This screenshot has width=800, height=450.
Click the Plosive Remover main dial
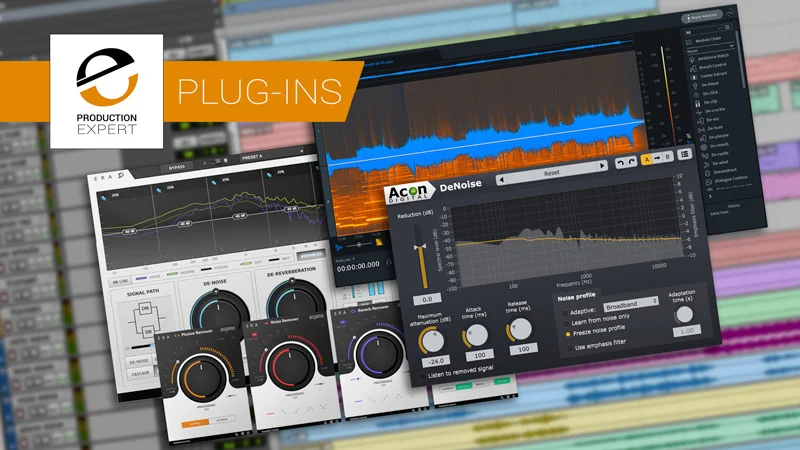[202, 378]
